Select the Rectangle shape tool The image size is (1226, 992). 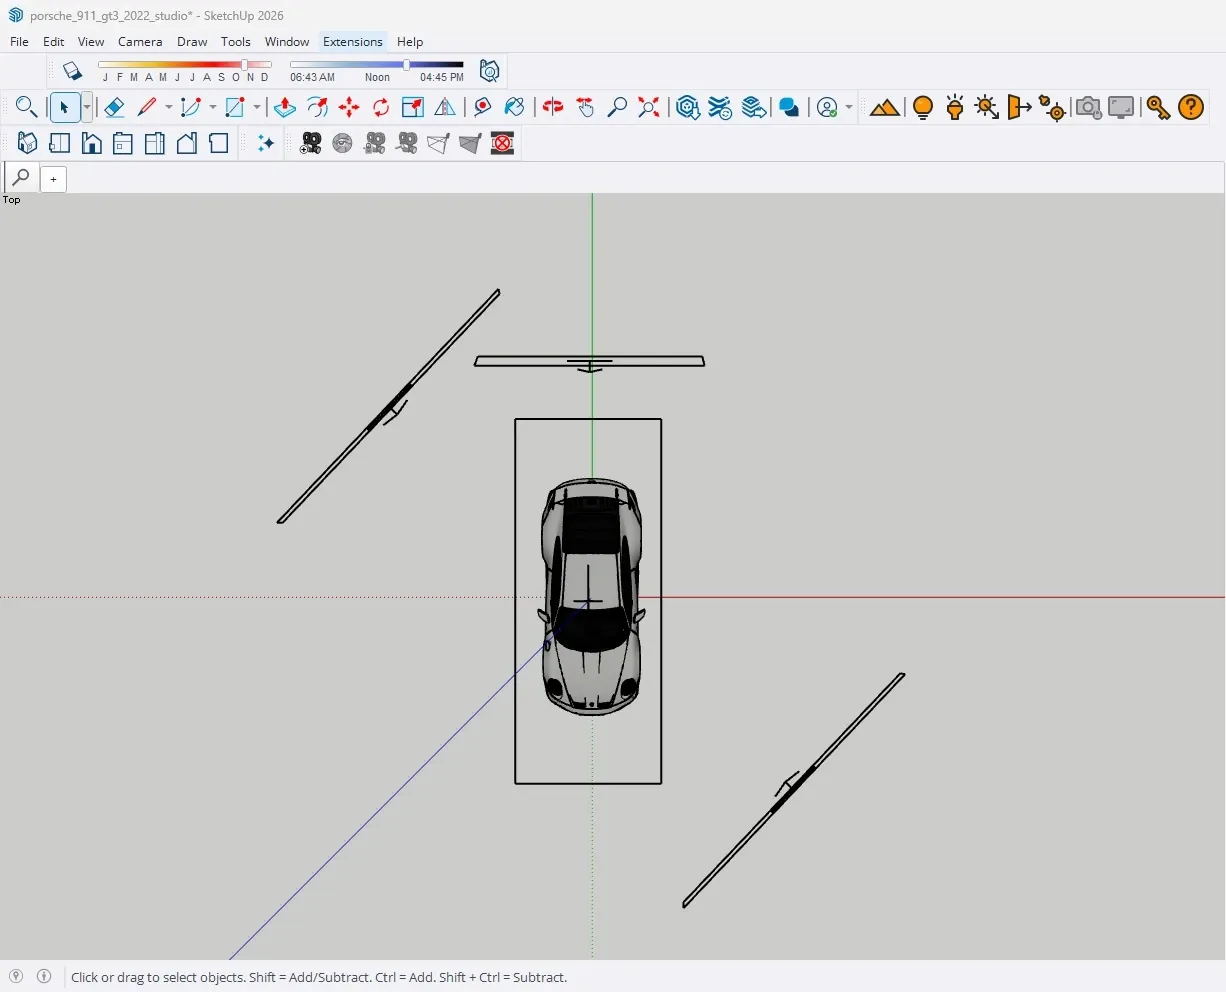(236, 107)
